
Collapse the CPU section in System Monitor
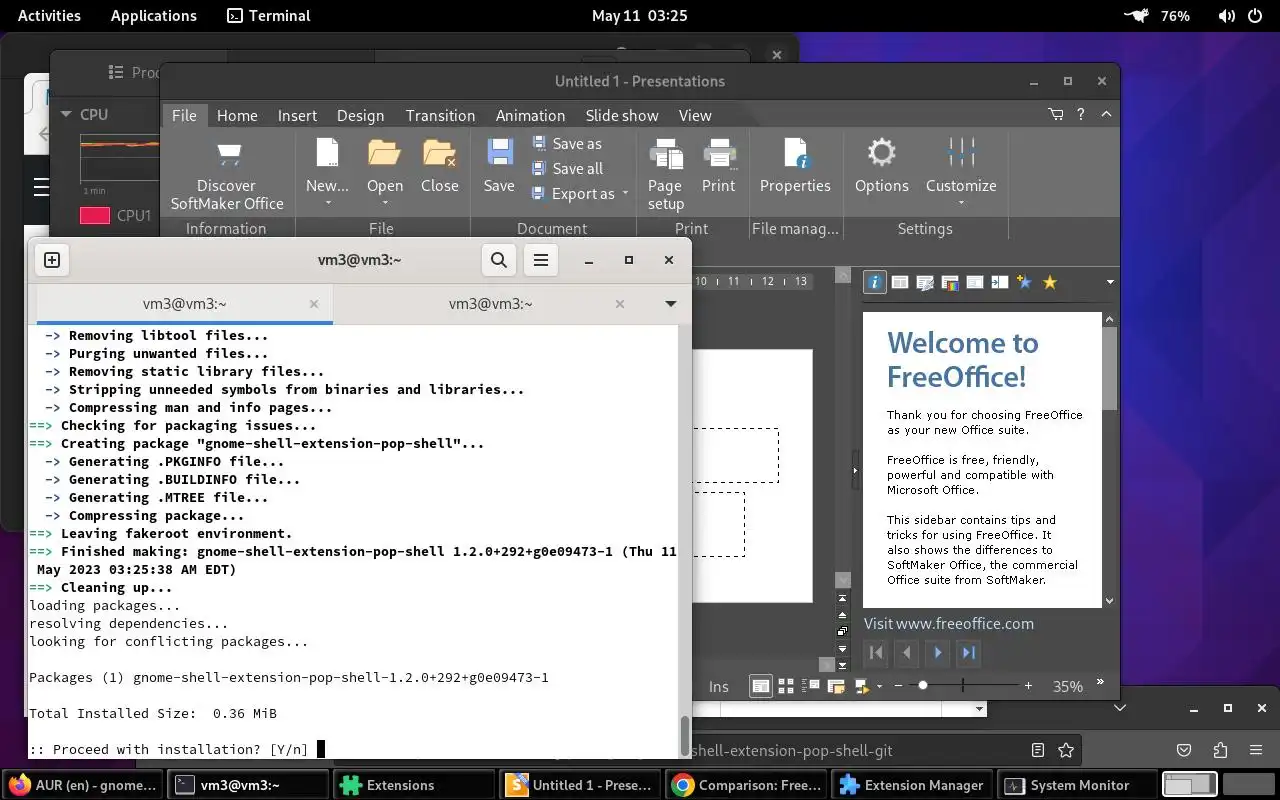(x=67, y=115)
